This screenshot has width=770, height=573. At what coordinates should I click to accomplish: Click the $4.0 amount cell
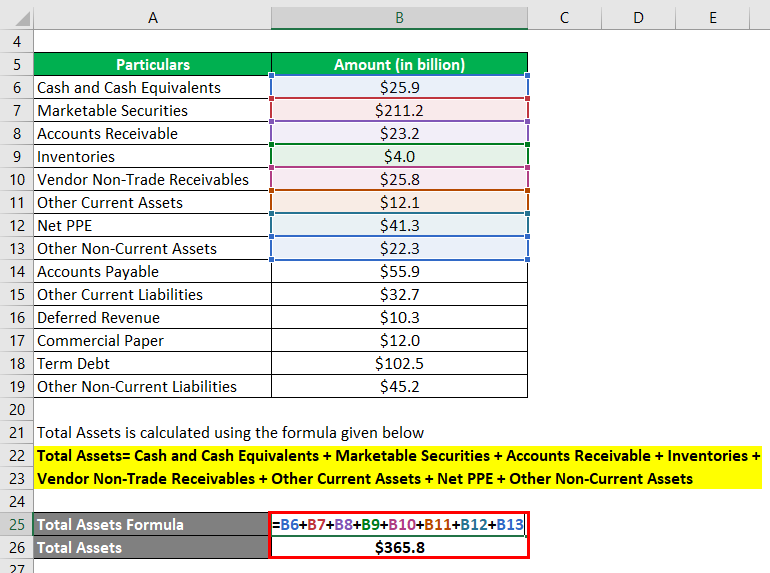pos(399,156)
